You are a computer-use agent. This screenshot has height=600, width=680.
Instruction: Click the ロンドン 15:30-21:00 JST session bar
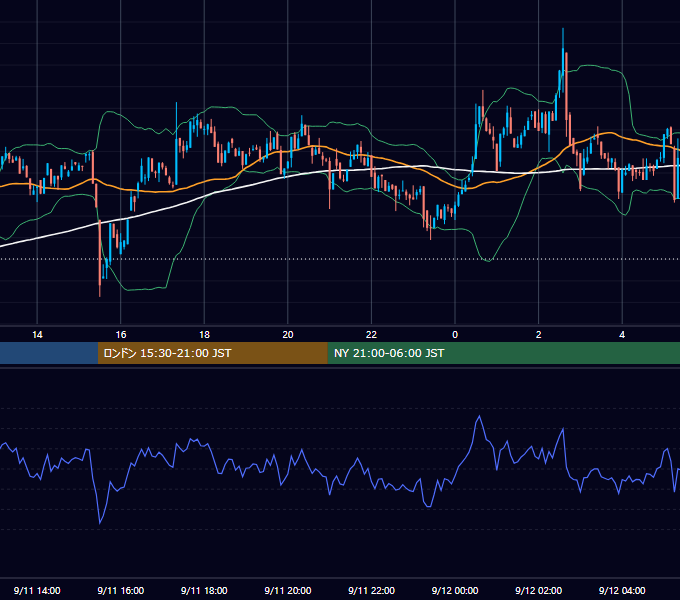[x=212, y=353]
